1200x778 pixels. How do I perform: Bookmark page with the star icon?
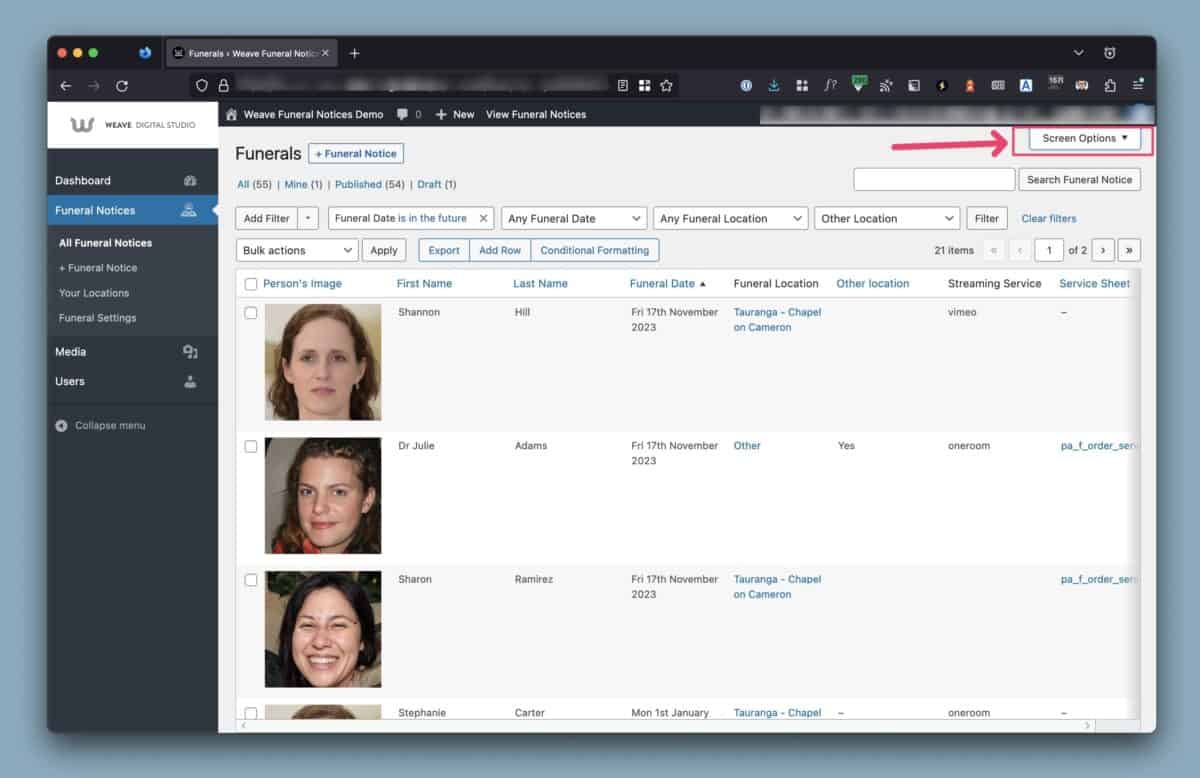click(x=666, y=86)
